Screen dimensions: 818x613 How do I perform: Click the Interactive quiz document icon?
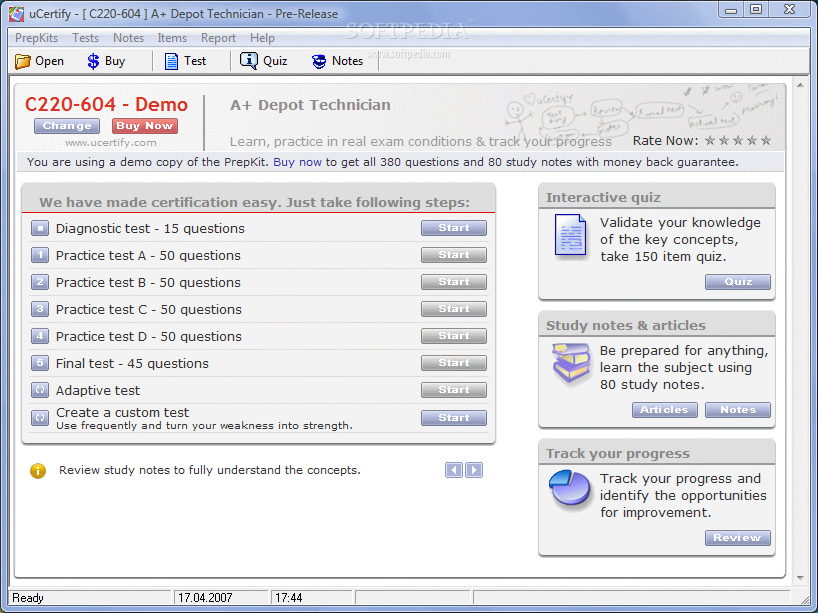(x=570, y=236)
